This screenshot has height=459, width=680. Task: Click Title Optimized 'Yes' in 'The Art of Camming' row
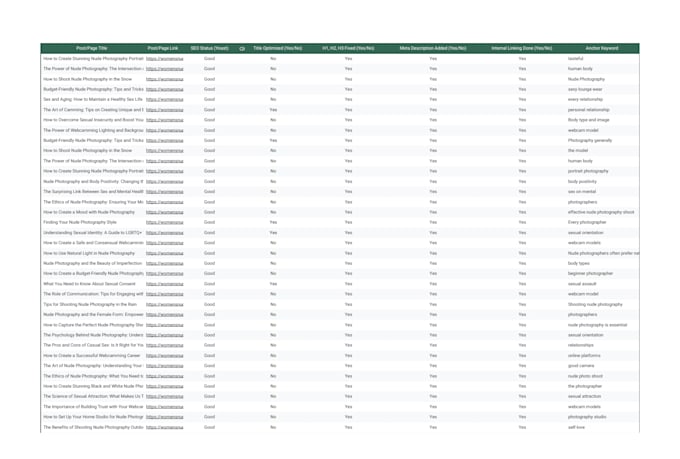273,110
